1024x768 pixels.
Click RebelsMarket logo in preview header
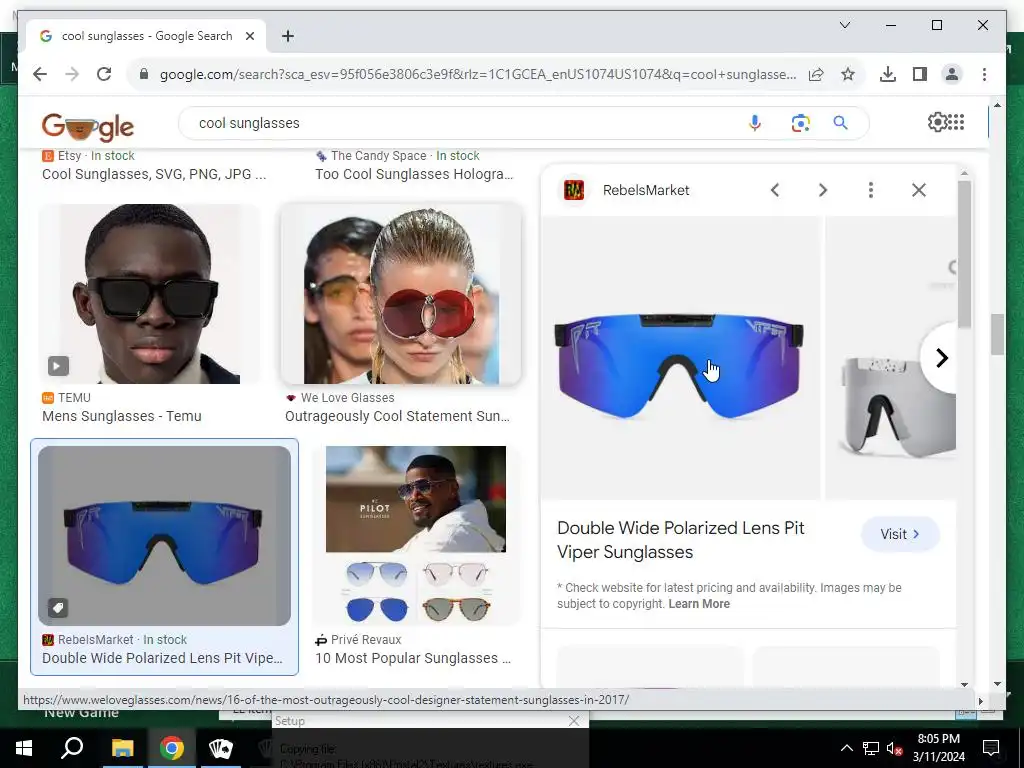pos(574,190)
